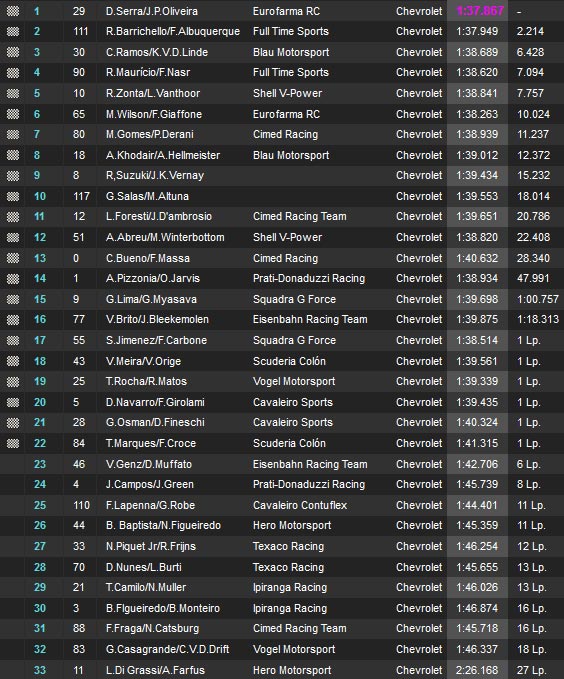Select driver pair F.Lapenna/G.Robe

150,505
